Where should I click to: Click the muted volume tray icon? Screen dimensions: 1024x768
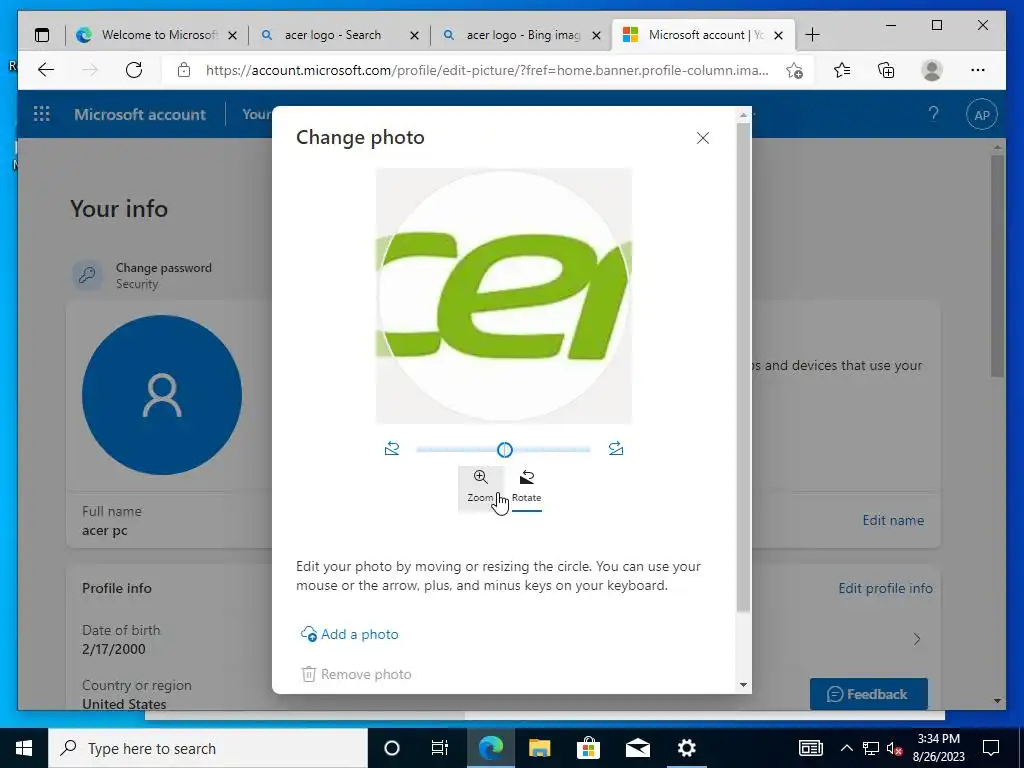point(894,749)
